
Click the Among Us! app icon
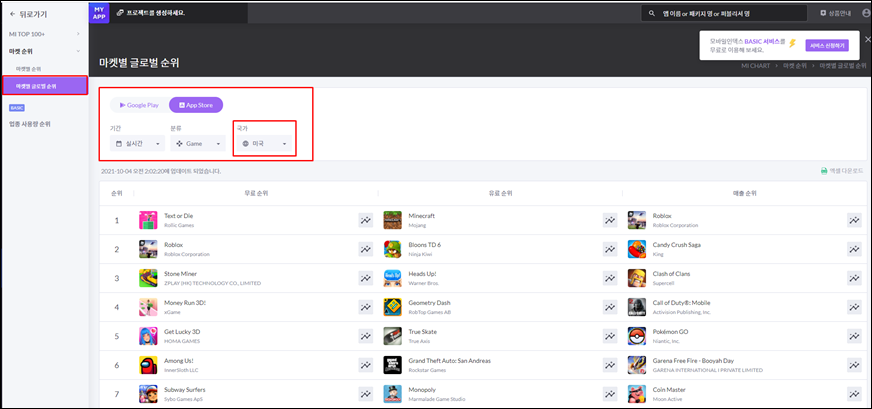pyautogui.click(x=148, y=365)
